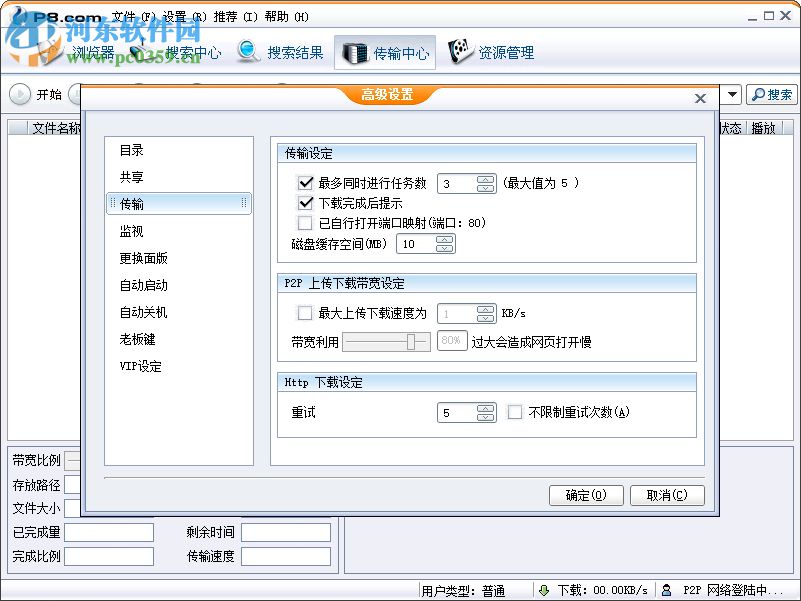Click the 传输速度 value field
801x601 pixels.
pos(286,556)
